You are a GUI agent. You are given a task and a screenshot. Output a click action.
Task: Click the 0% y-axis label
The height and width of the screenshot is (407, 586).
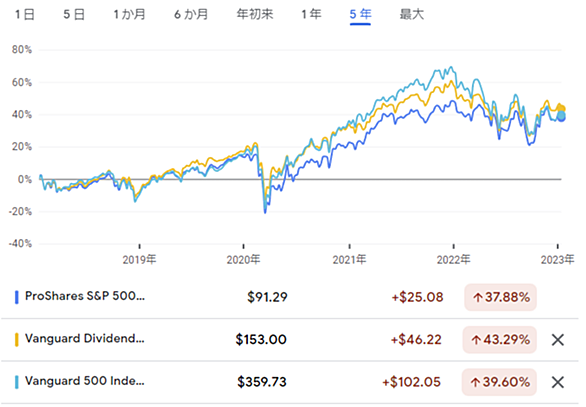pyautogui.click(x=25, y=179)
